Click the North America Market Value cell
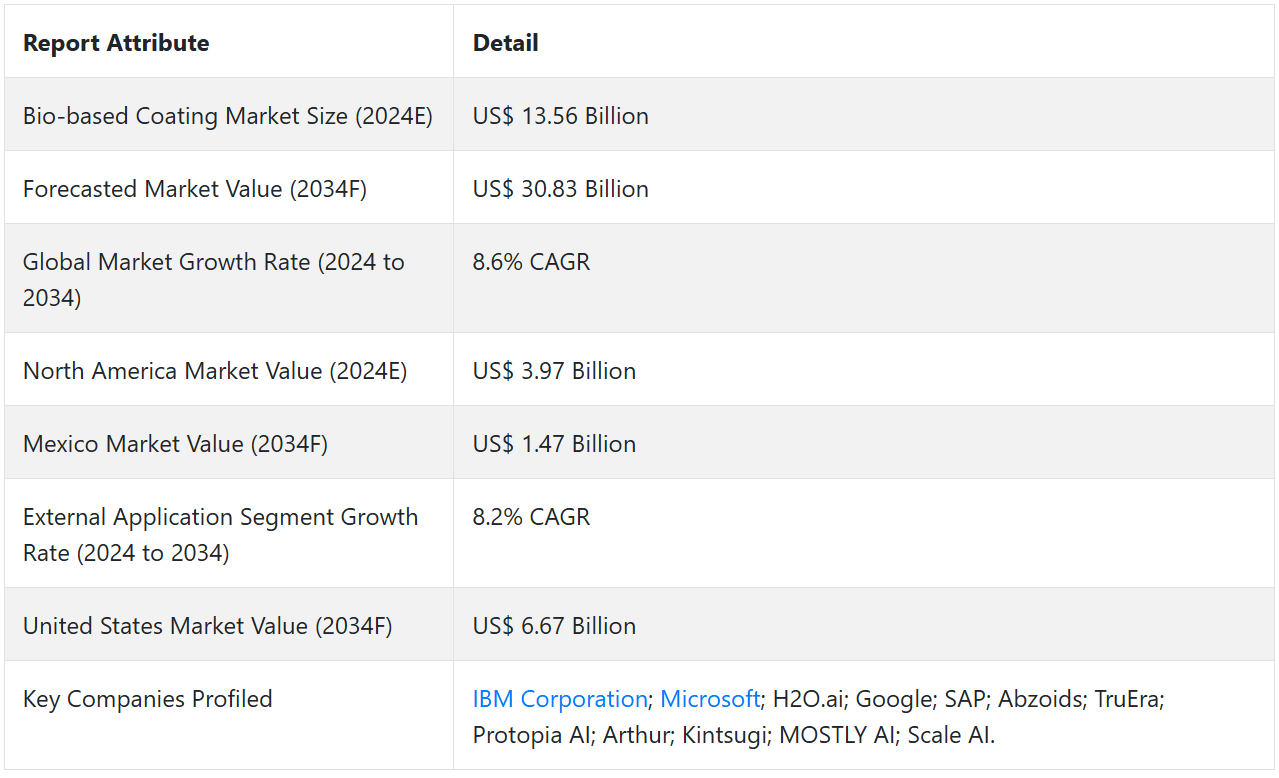The height and width of the screenshot is (778, 1279). click(x=215, y=371)
